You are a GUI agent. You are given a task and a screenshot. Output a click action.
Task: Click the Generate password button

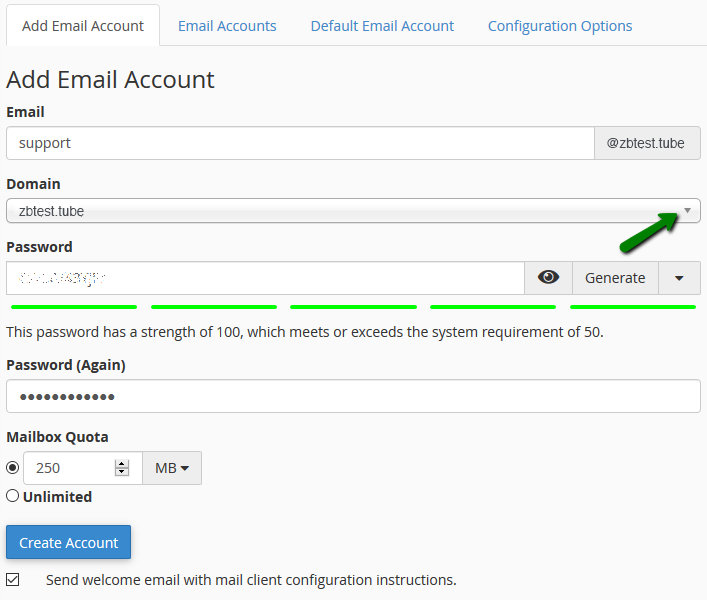(615, 278)
